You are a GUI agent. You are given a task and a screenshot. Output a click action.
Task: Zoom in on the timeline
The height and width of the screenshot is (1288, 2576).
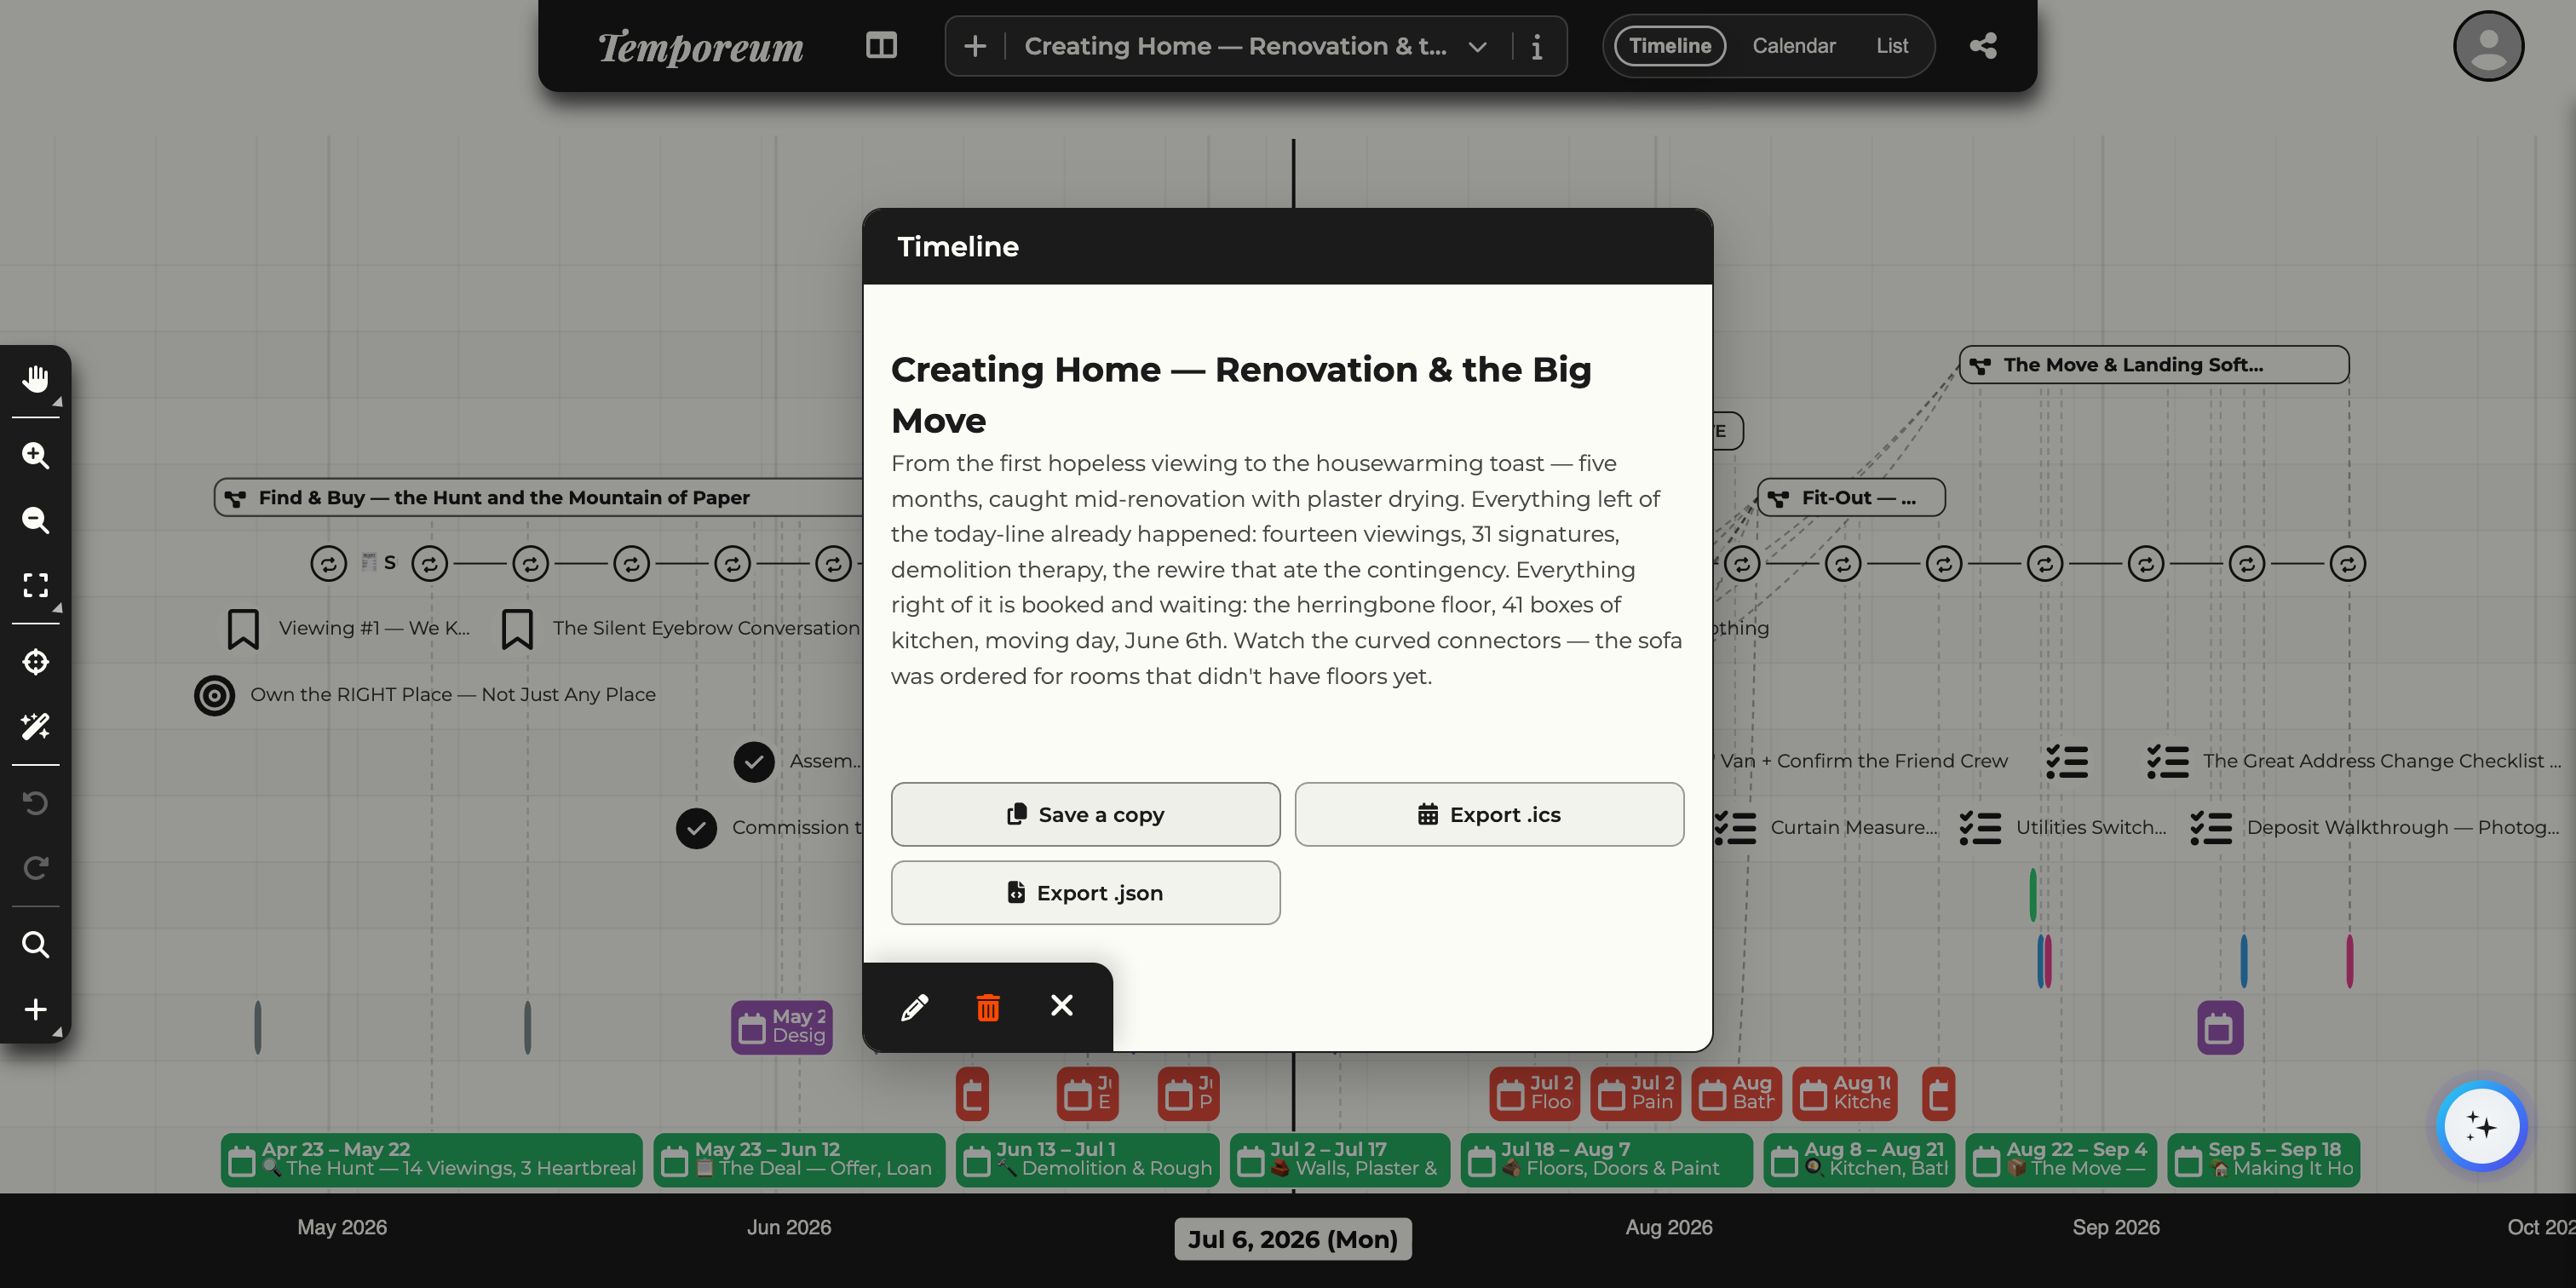[36, 456]
